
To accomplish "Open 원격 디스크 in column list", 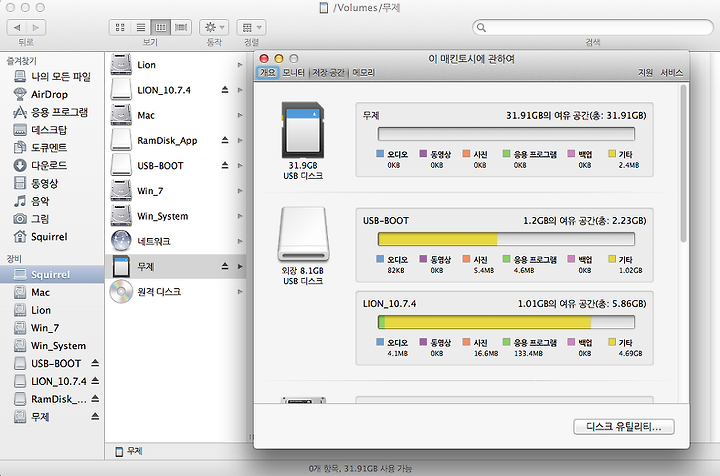I will pos(176,292).
